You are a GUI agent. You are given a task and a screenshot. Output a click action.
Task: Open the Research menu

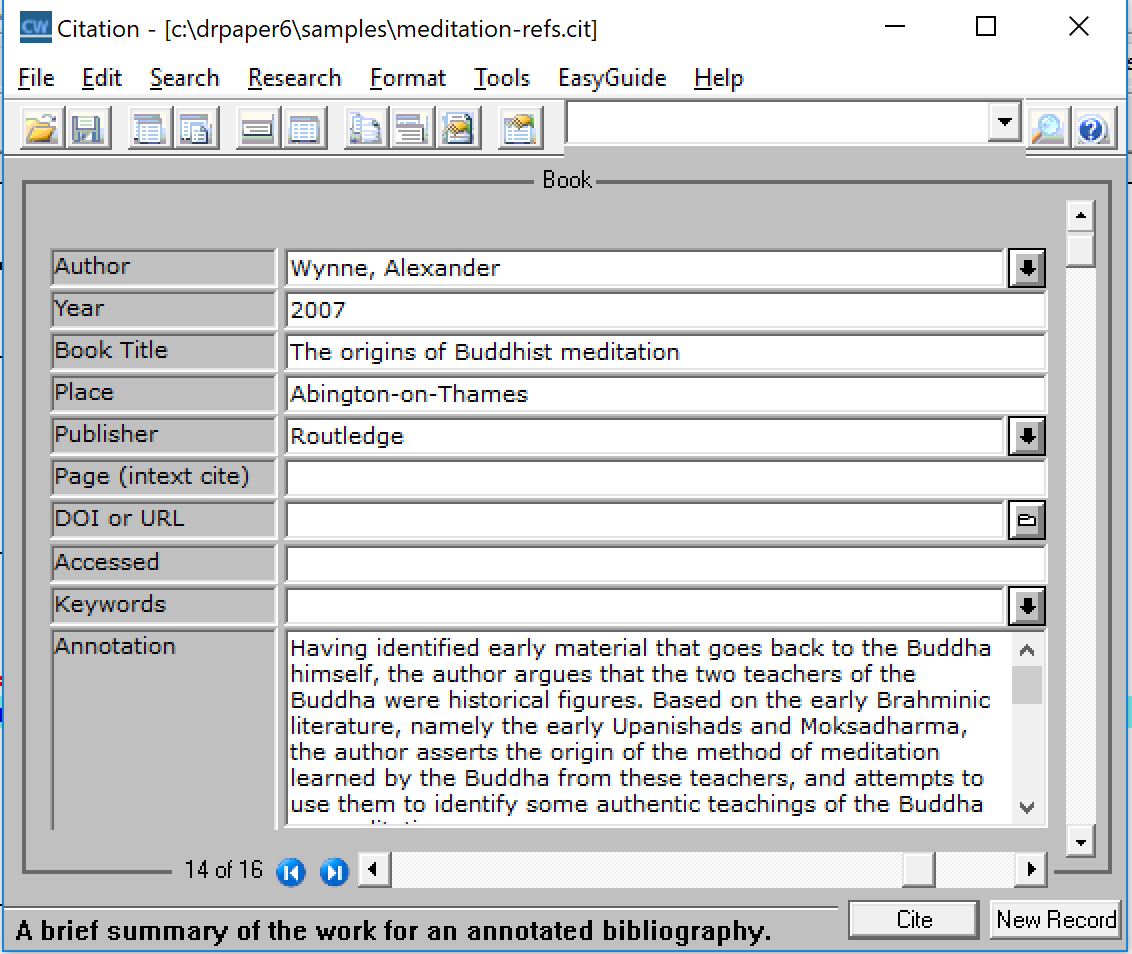pyautogui.click(x=294, y=78)
